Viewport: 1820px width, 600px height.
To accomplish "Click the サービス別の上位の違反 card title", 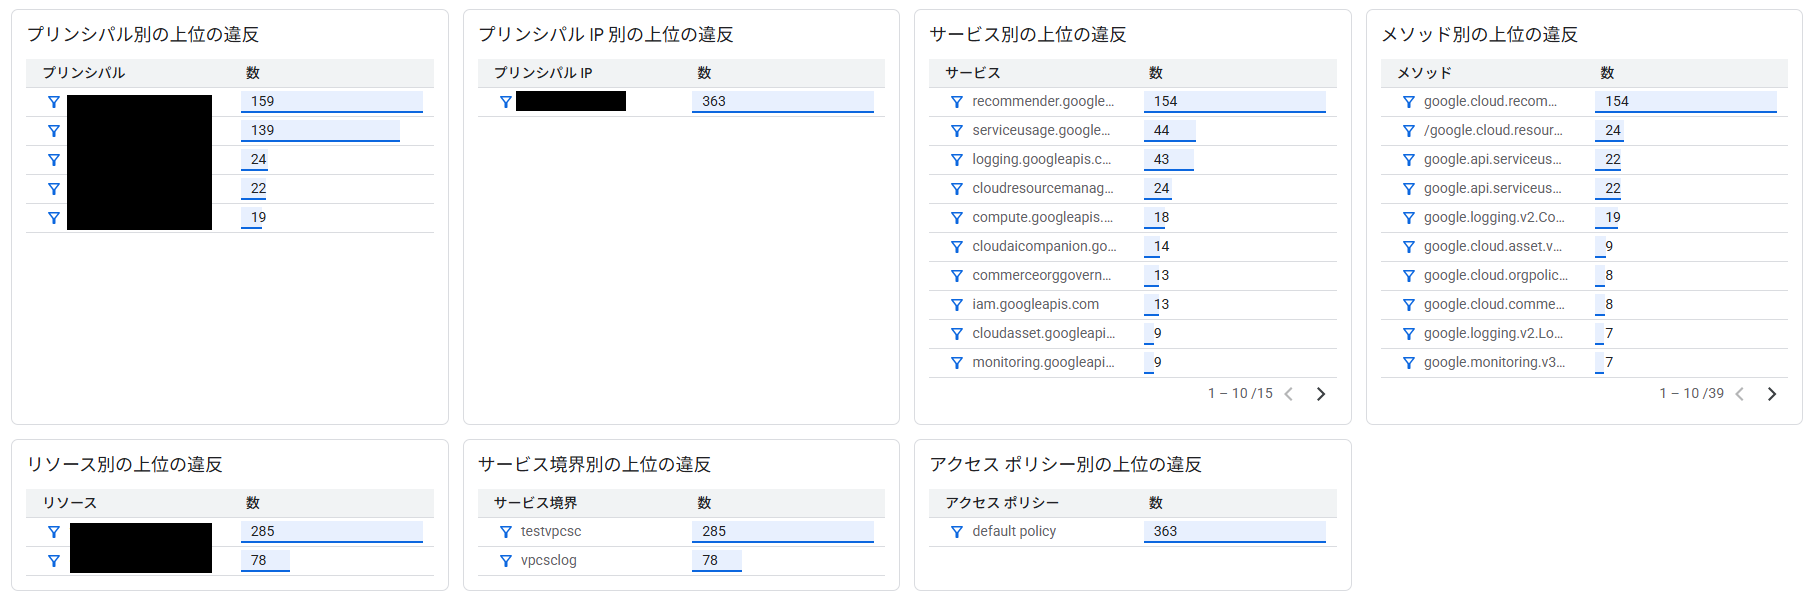I will click(1028, 34).
